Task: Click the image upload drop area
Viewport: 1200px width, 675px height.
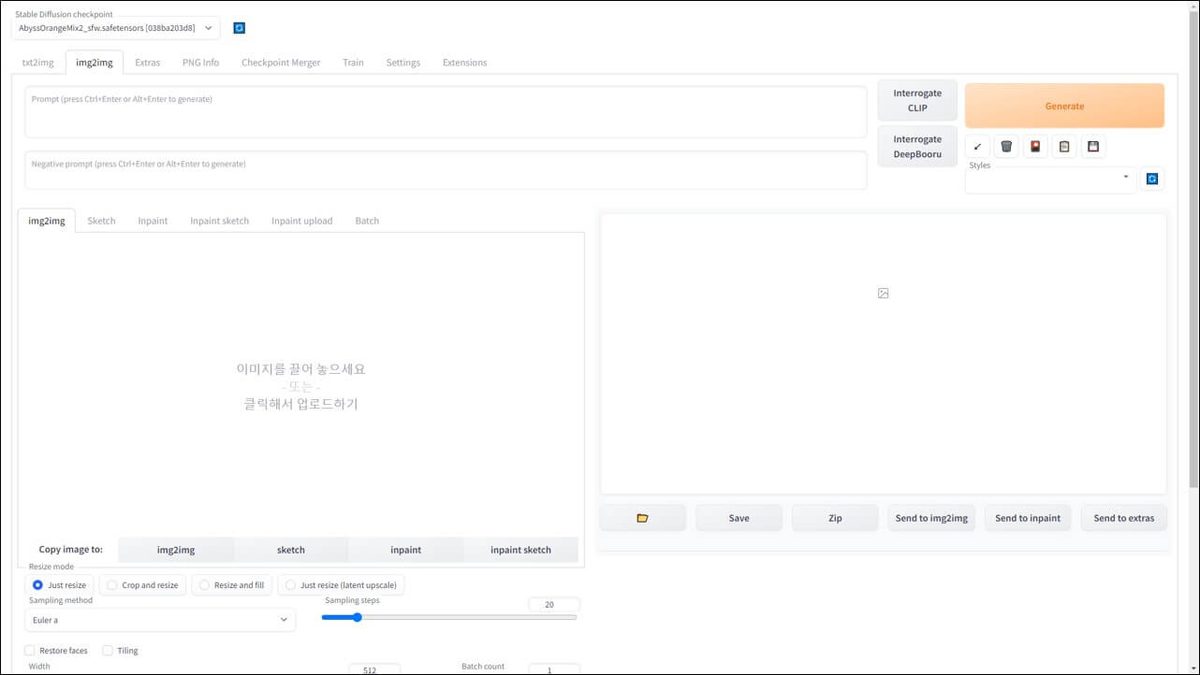Action: [x=301, y=386]
